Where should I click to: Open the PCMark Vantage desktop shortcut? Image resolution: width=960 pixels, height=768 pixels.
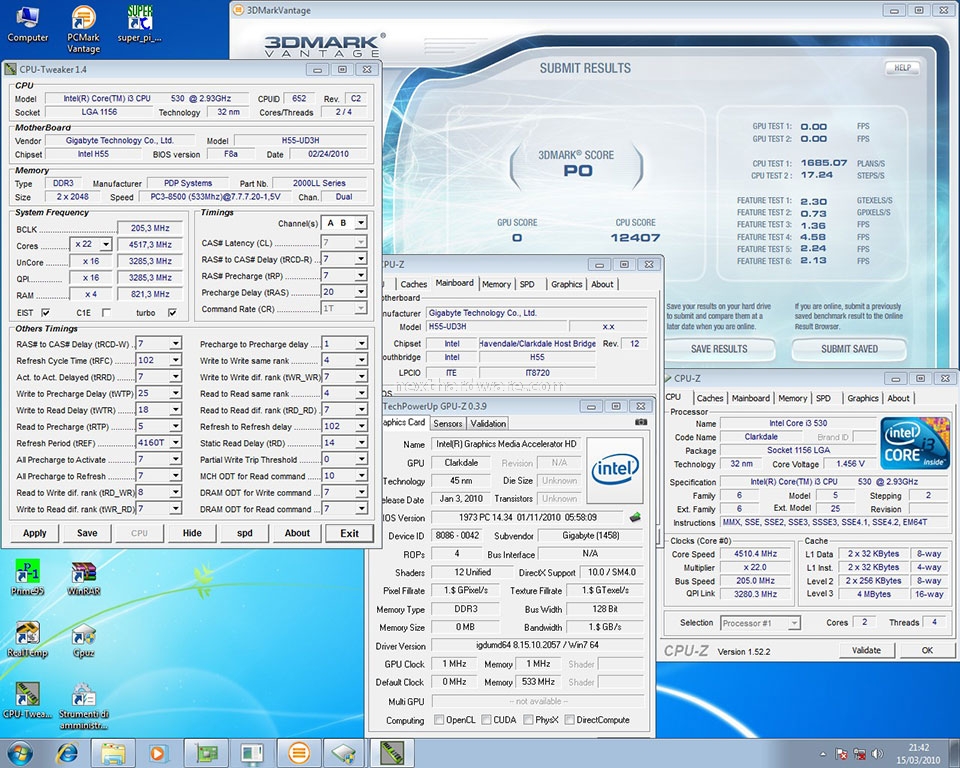pyautogui.click(x=83, y=29)
